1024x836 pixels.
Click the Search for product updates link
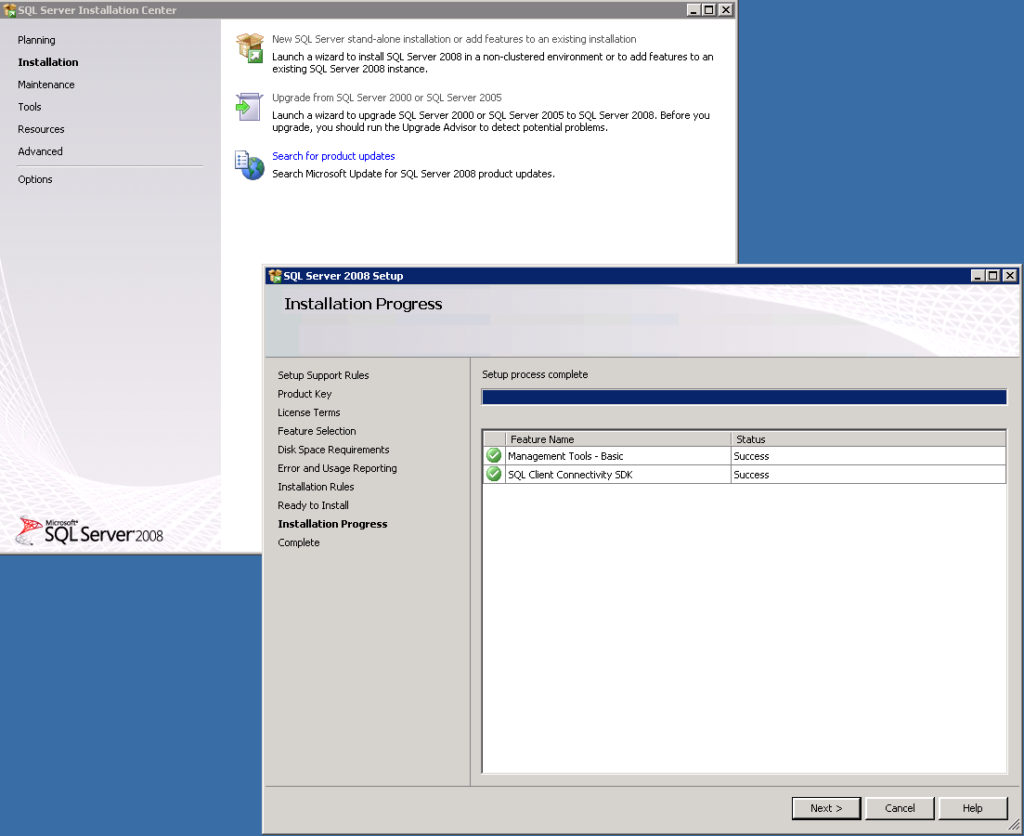pyautogui.click(x=333, y=156)
